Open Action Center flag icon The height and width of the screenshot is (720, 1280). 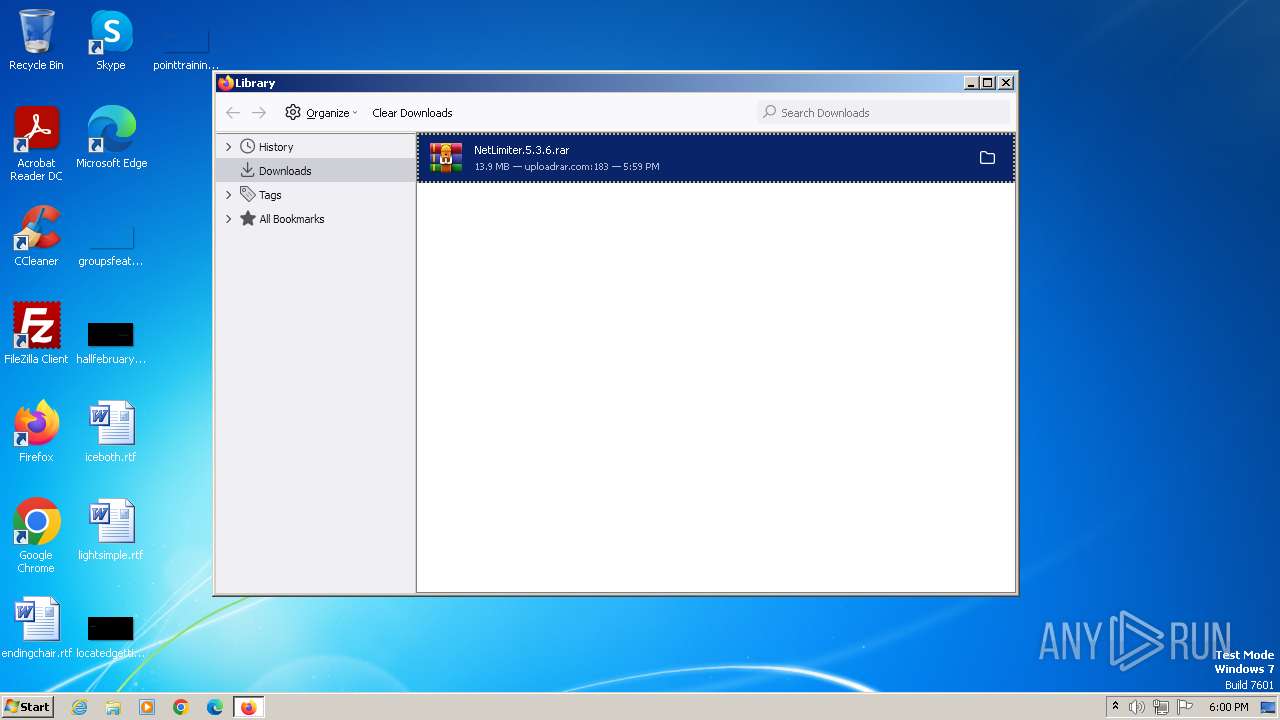(x=1185, y=707)
